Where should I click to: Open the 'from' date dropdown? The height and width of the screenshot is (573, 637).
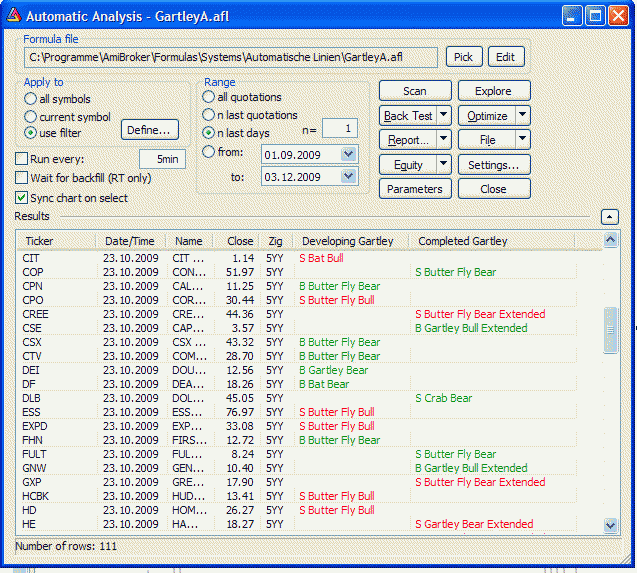(x=347, y=154)
